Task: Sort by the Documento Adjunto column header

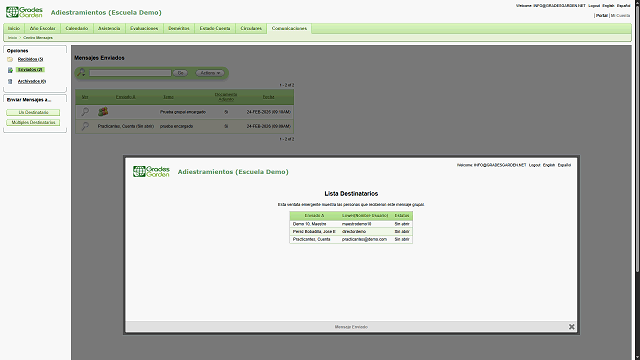Action: click(x=226, y=97)
